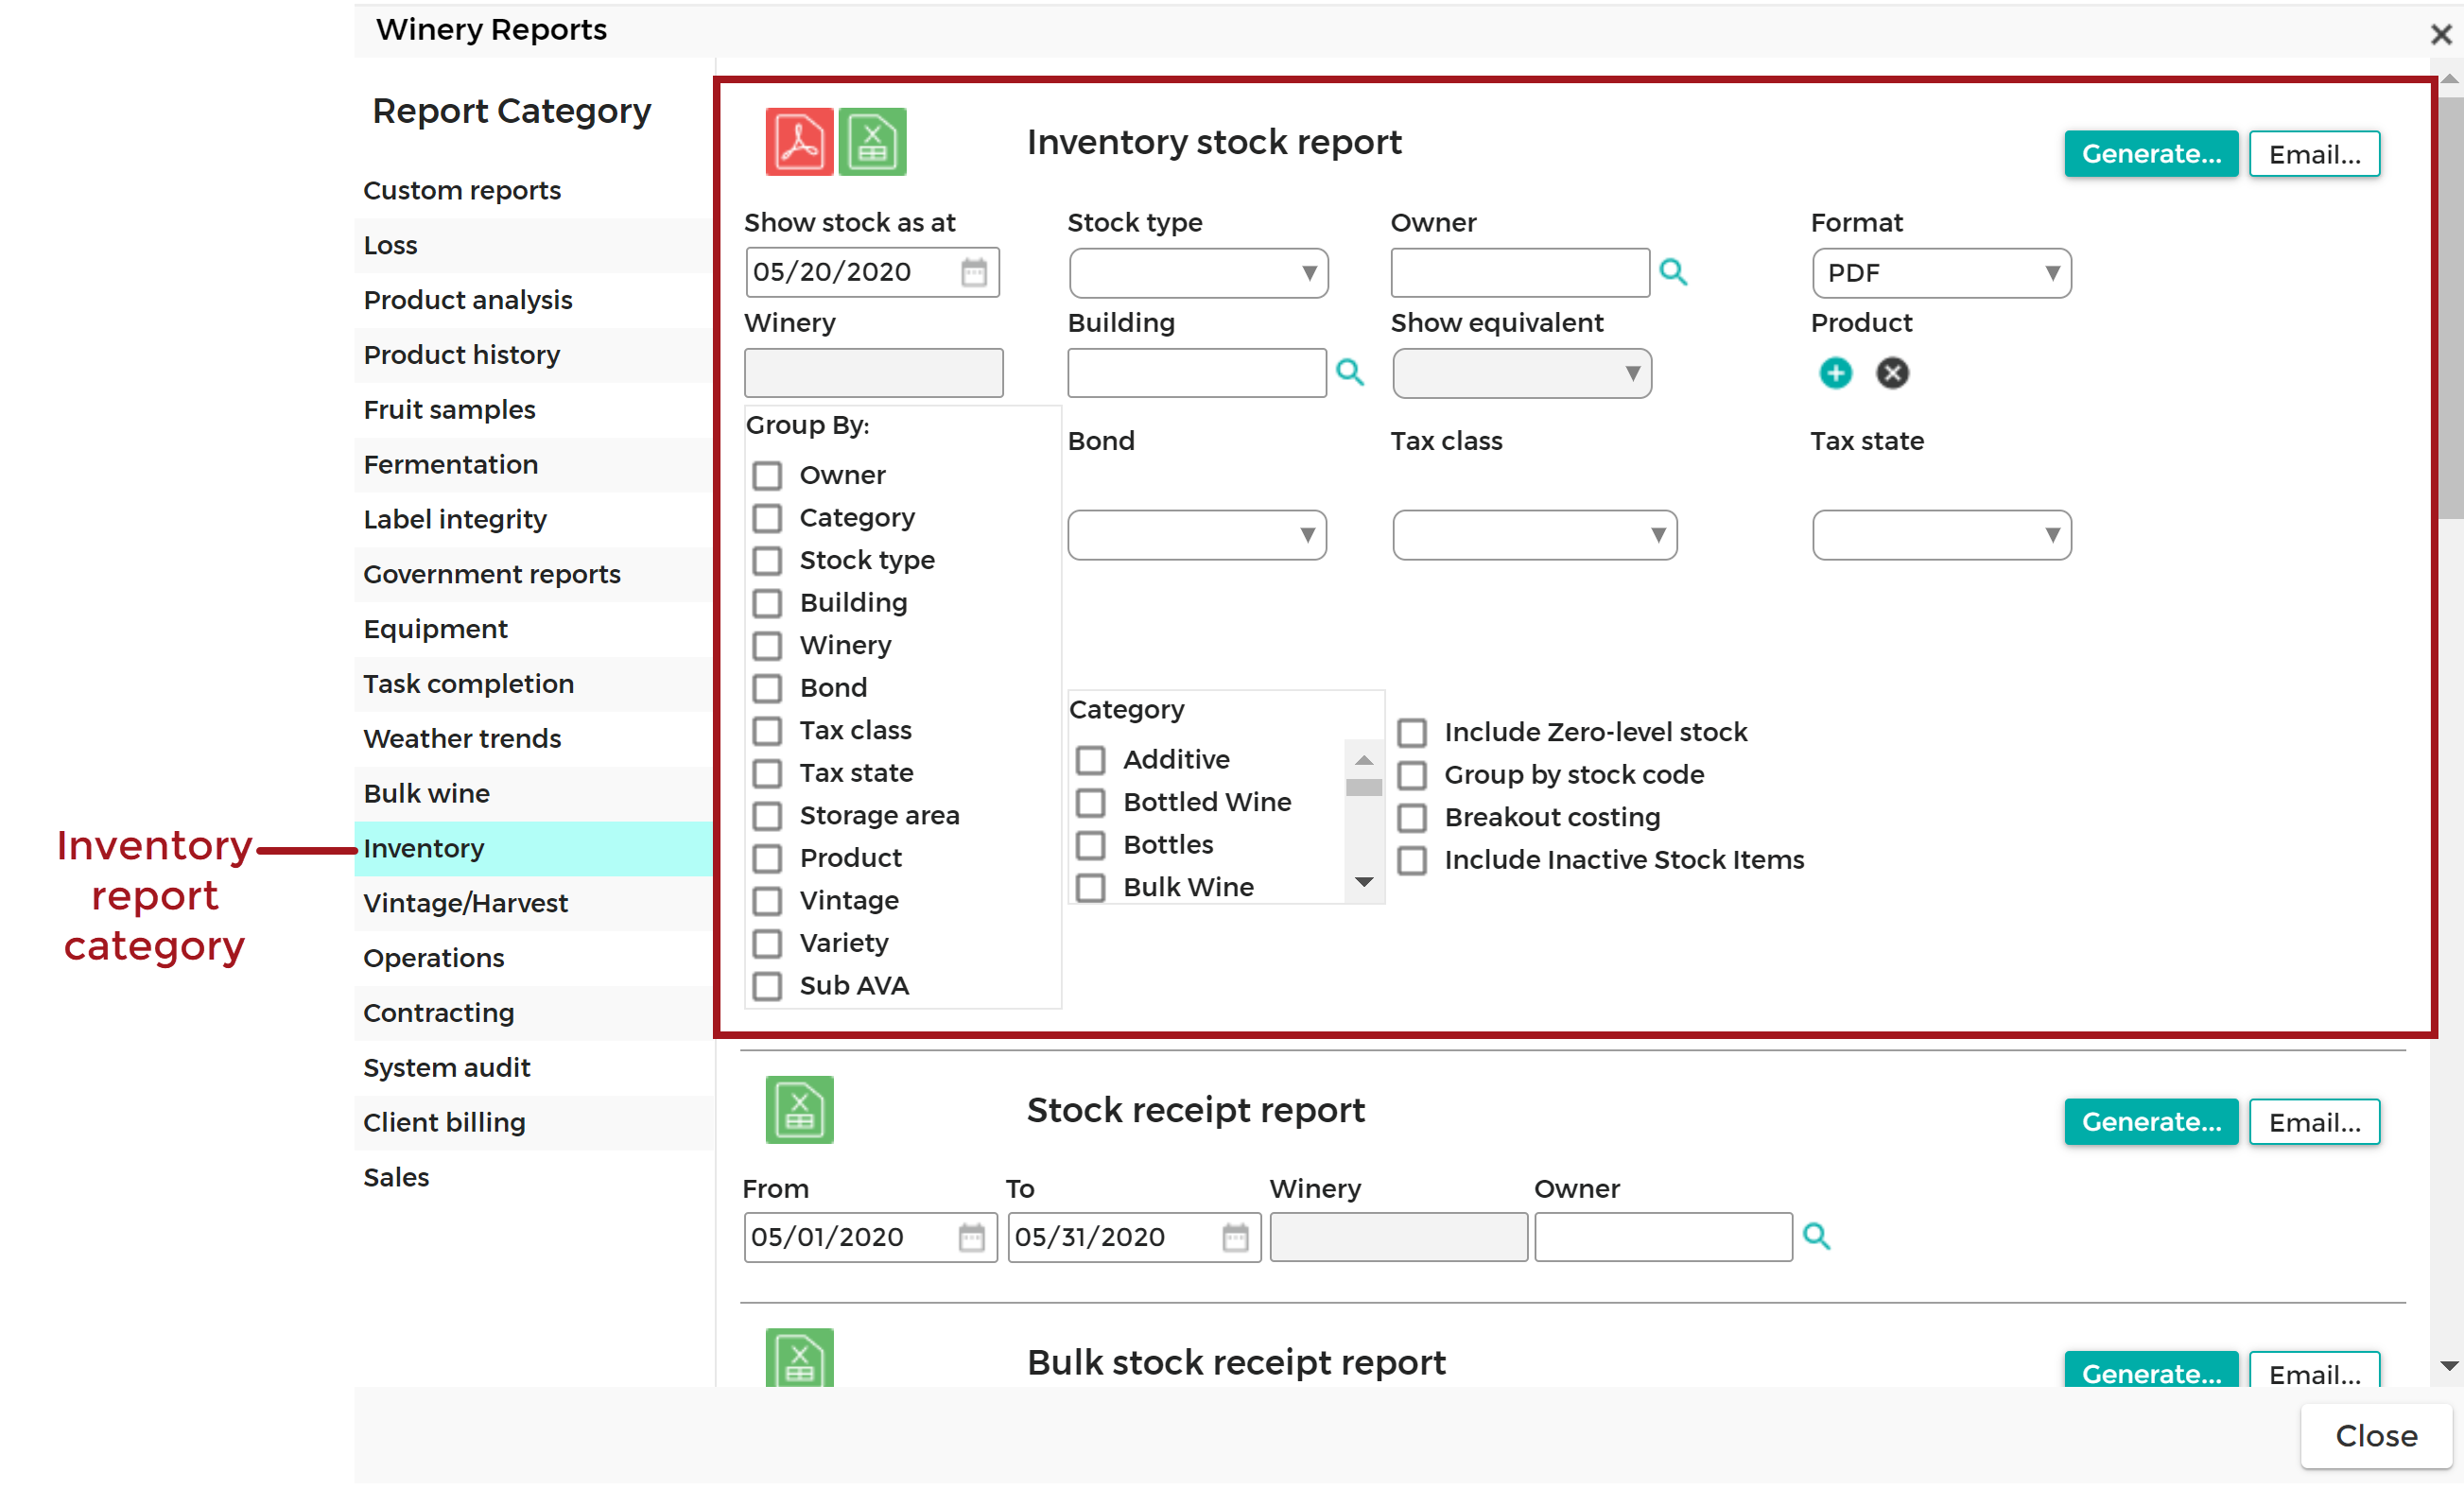Select the Inventory report category

pos(534,848)
